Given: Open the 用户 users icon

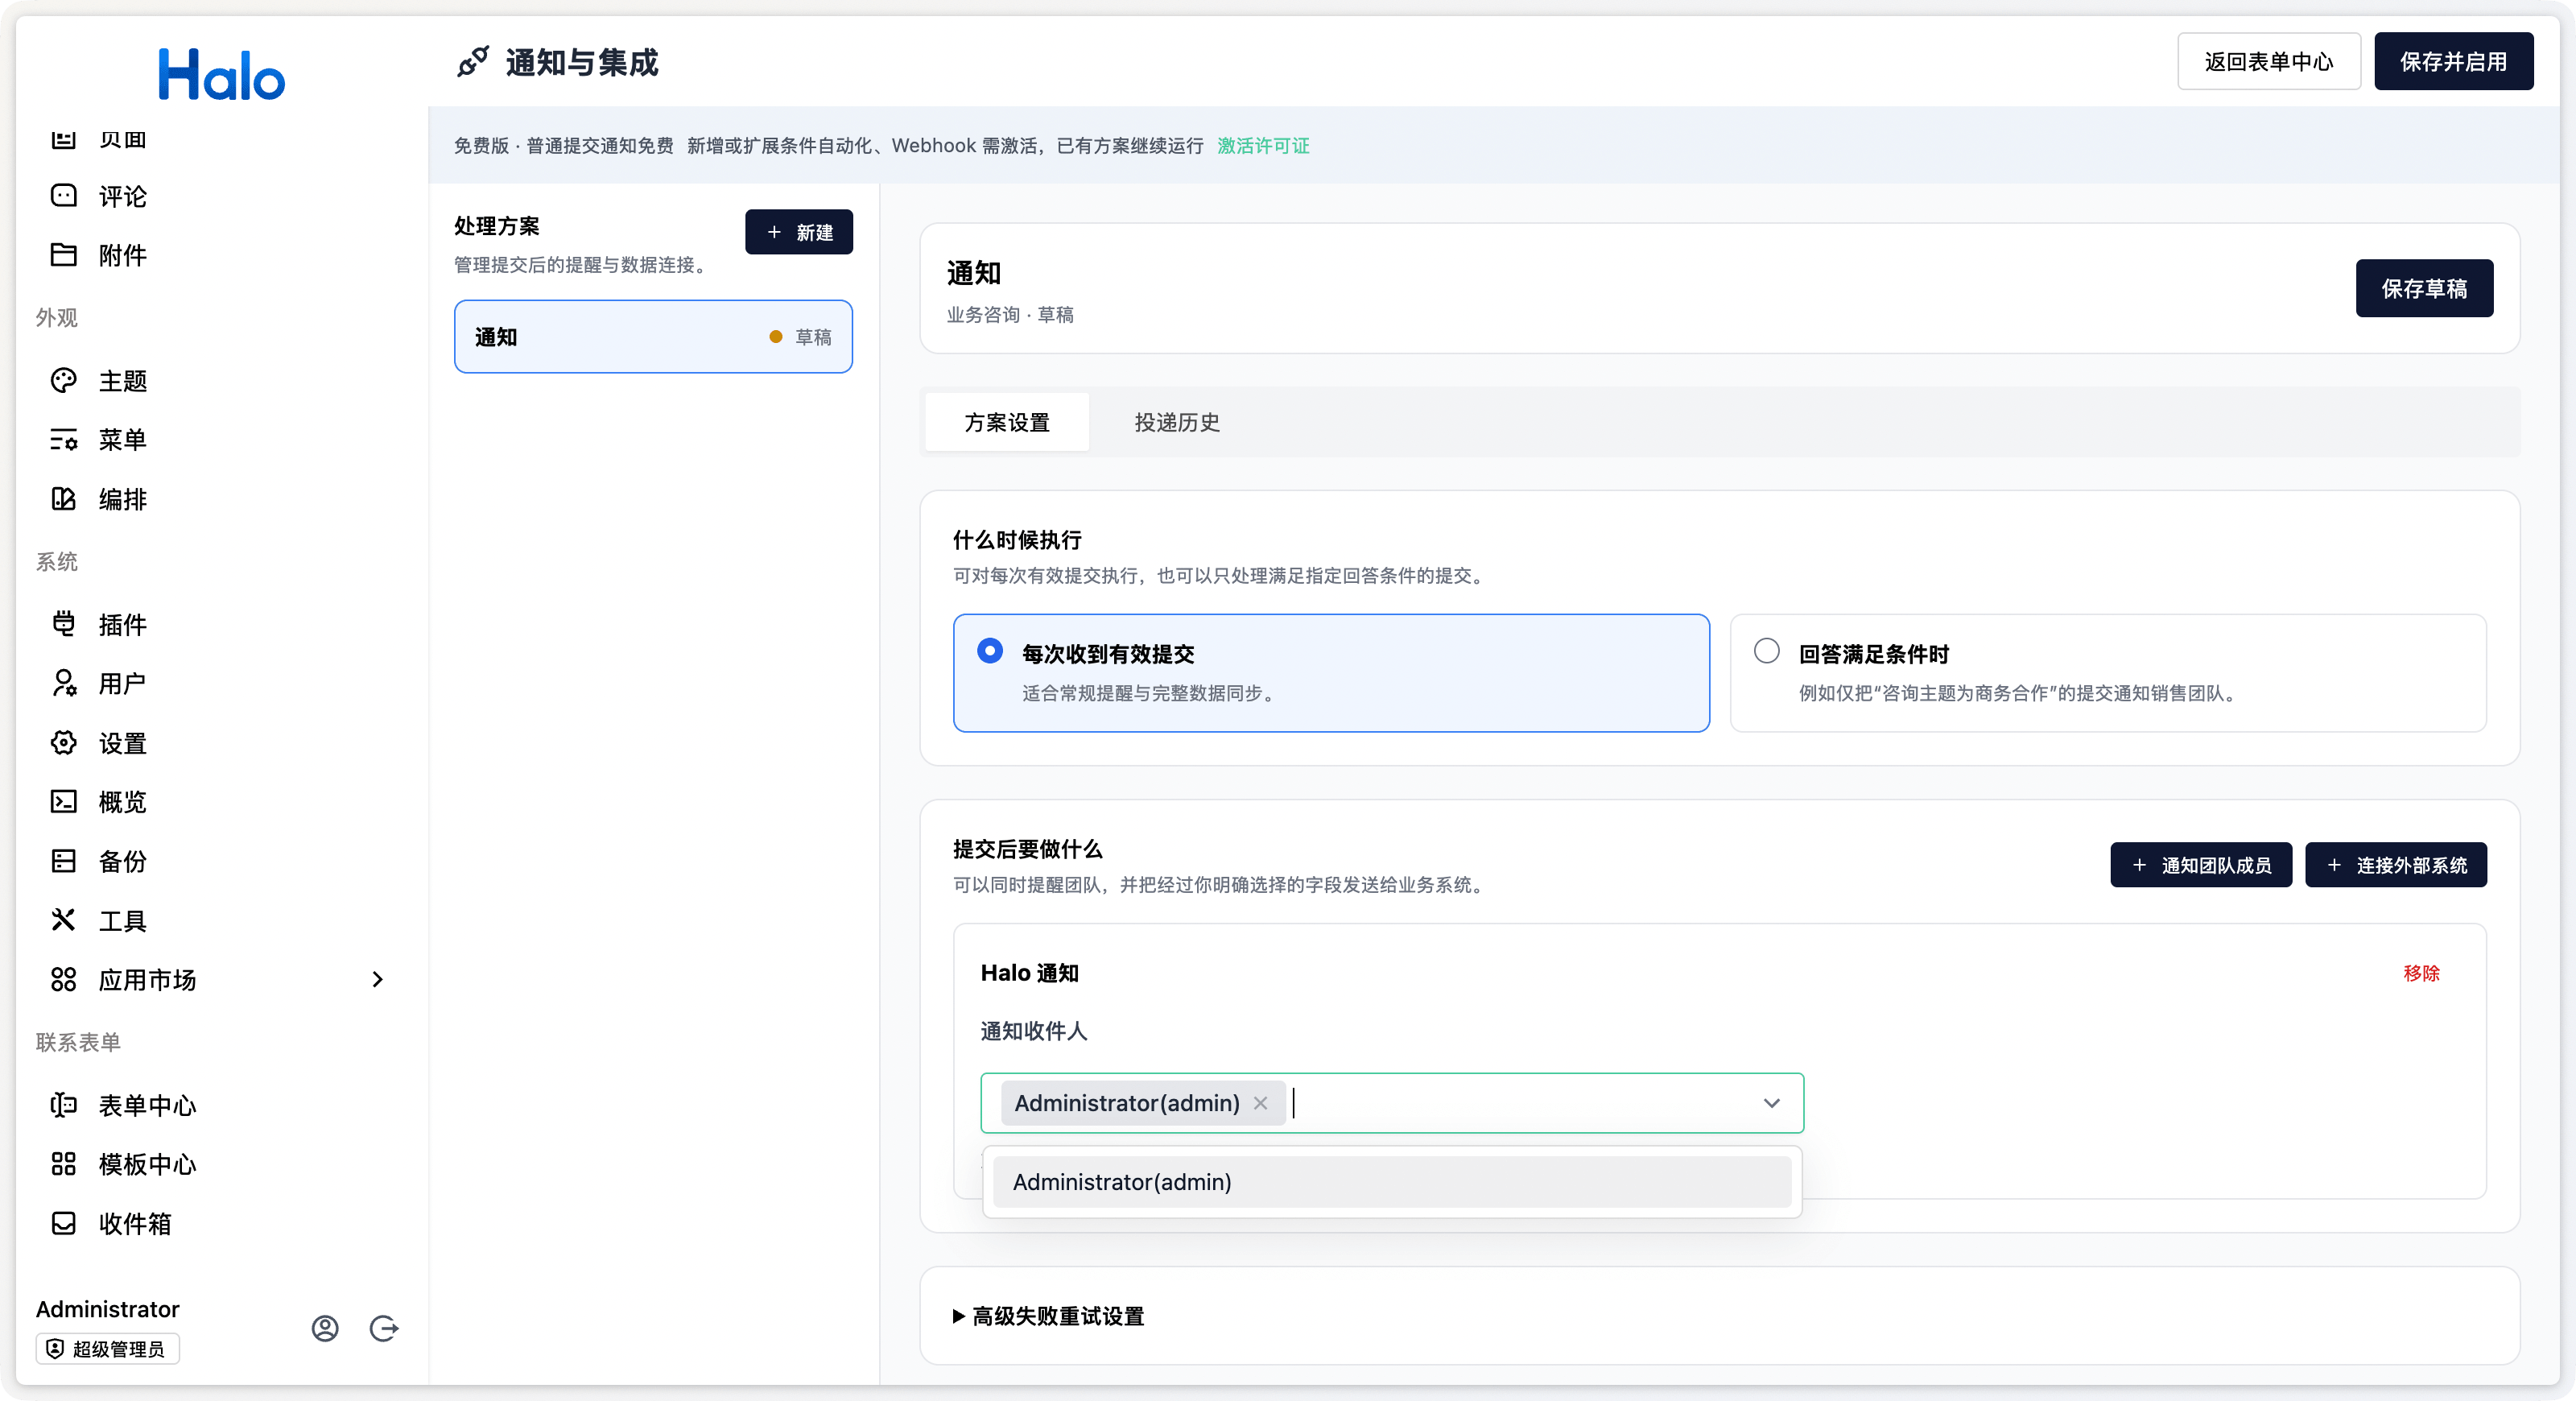Looking at the screenshot, I should point(63,684).
